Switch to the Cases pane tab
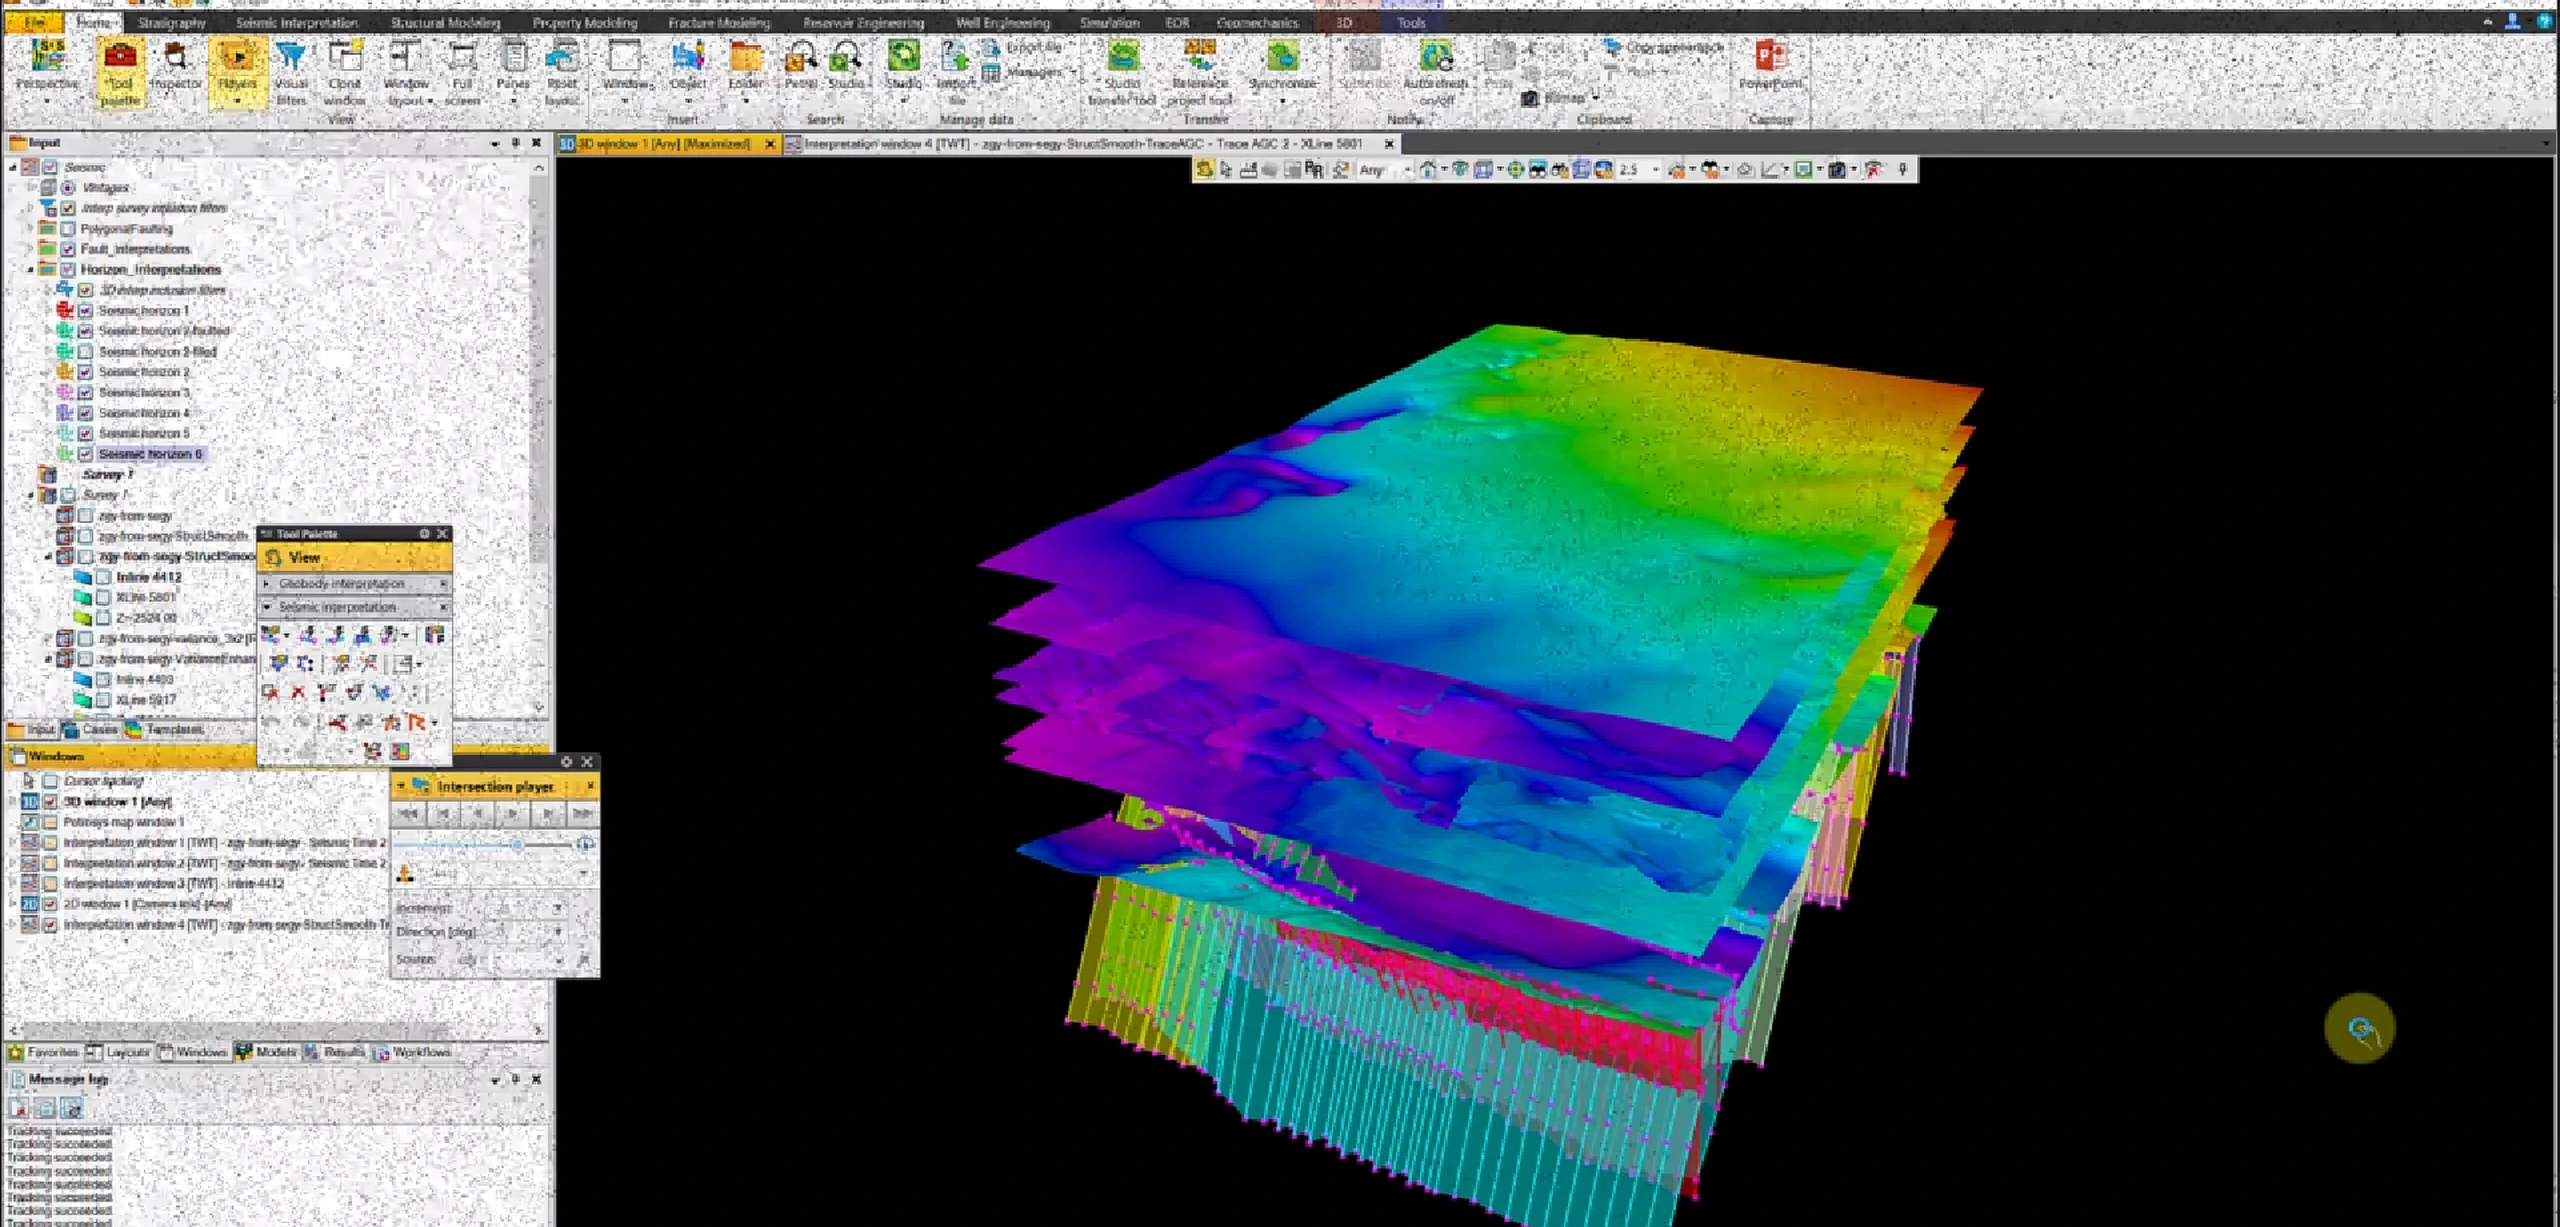The image size is (2560, 1227). 91,730
